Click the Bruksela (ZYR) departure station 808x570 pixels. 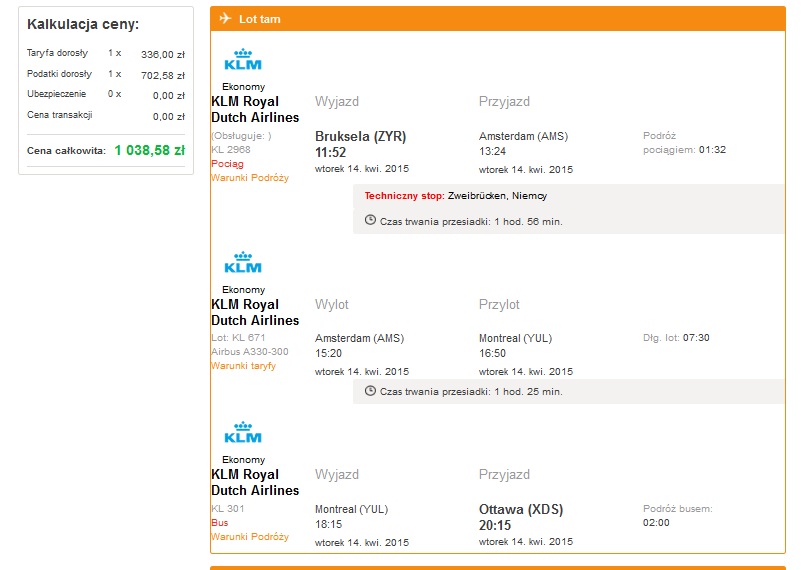click(361, 137)
